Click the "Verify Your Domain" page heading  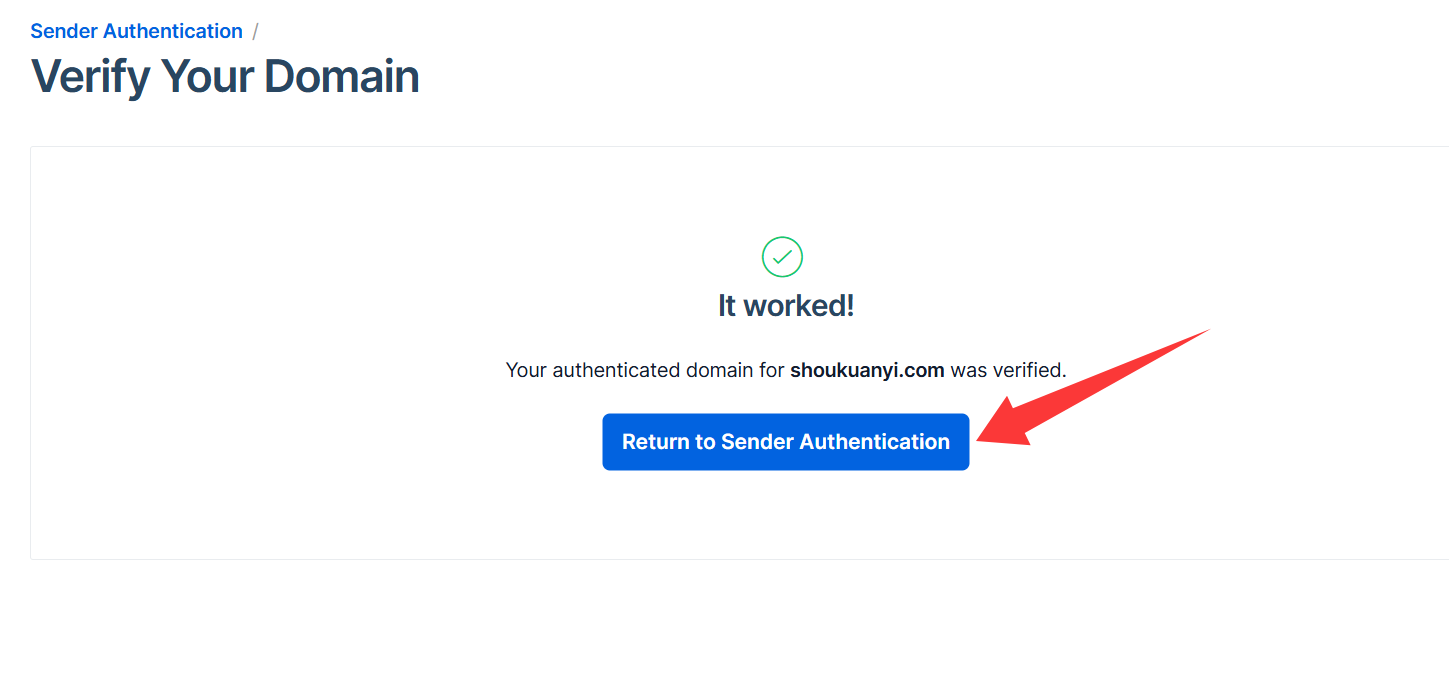(225, 77)
